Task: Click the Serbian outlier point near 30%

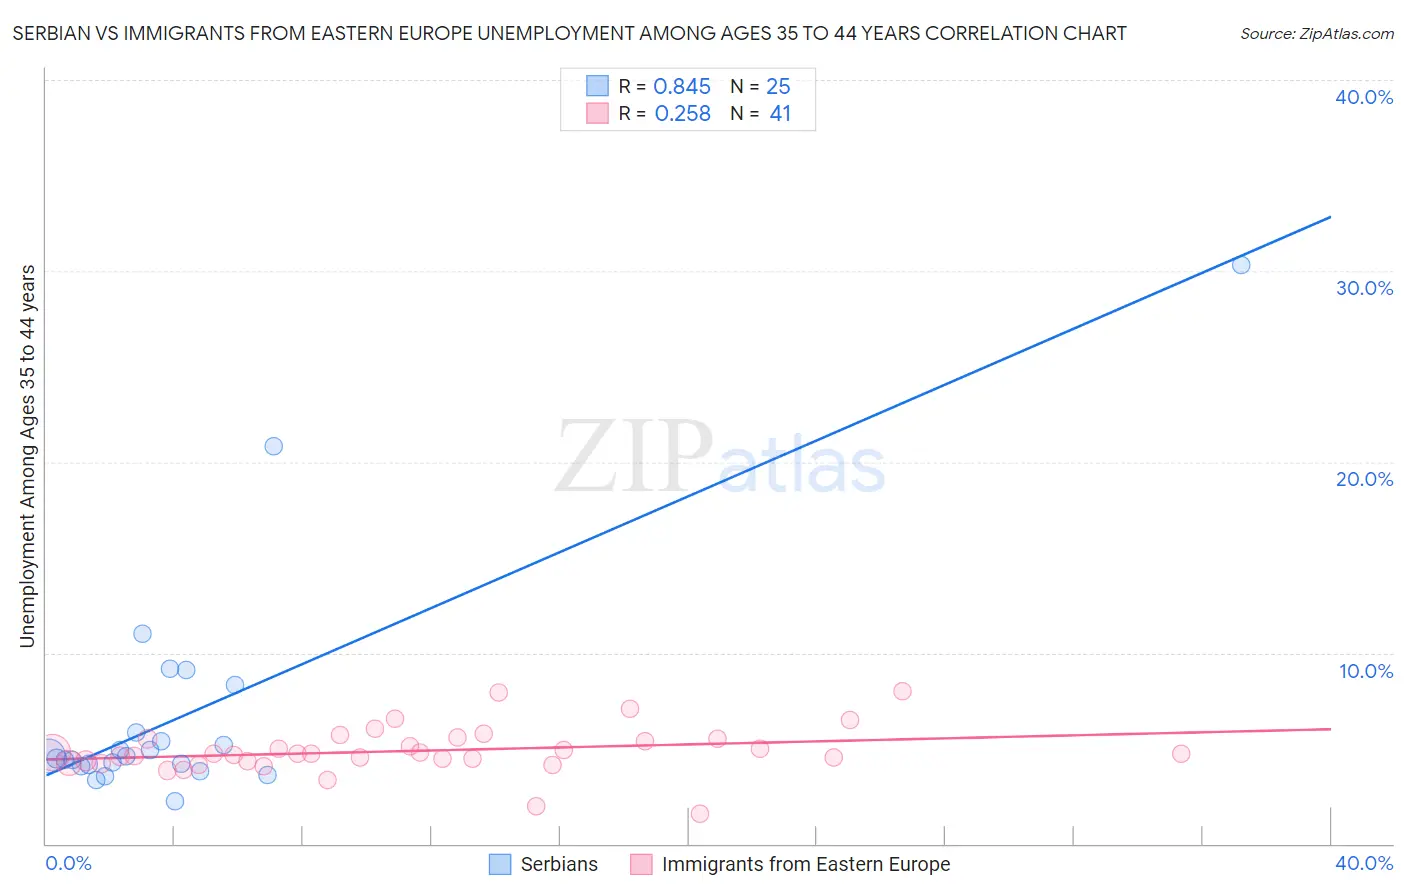Action: click(x=1241, y=265)
